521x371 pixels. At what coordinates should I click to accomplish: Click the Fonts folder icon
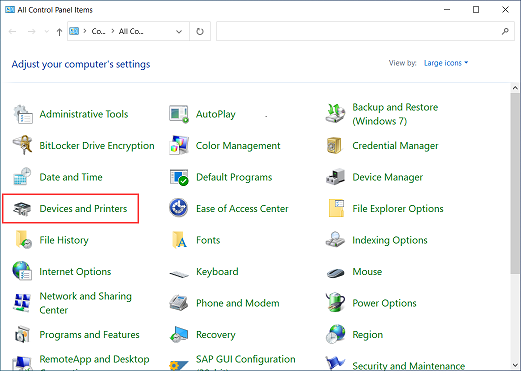pyautogui.click(x=179, y=240)
